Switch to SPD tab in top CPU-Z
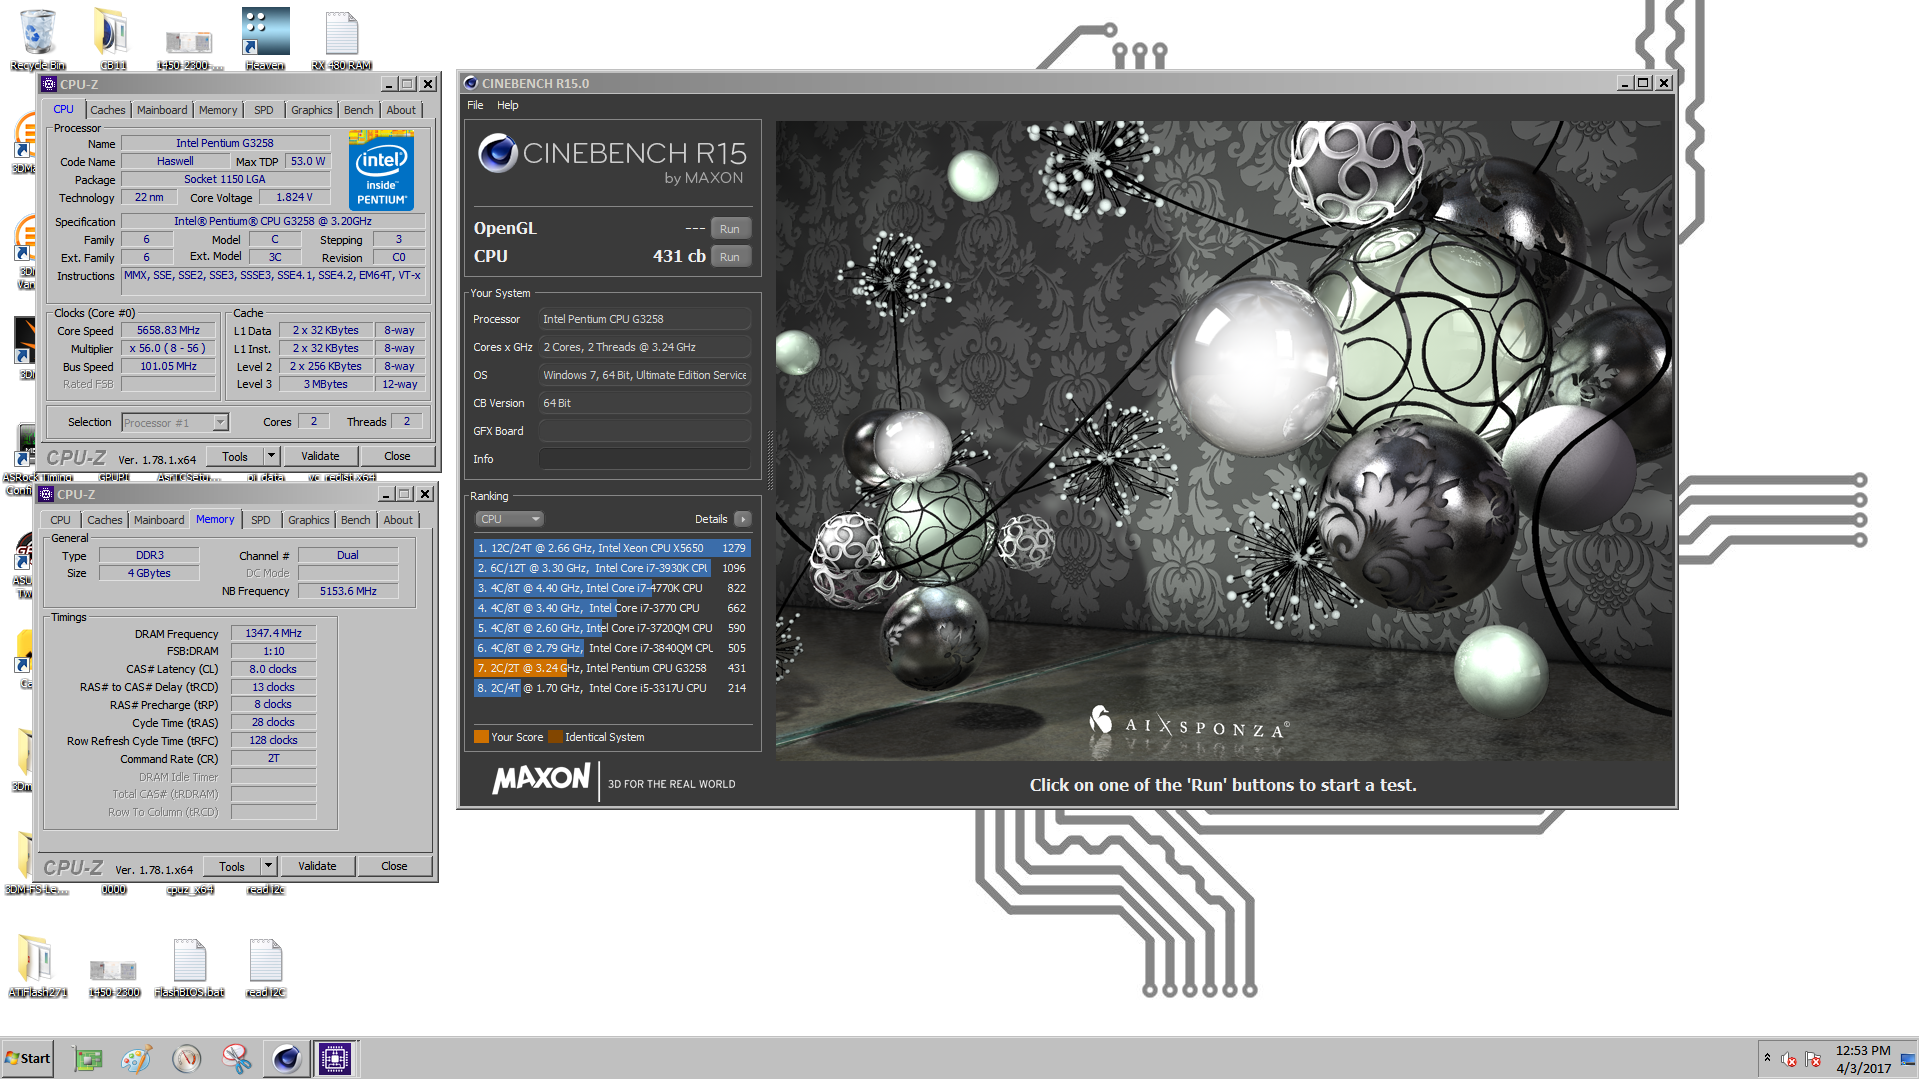Viewport: 1919px width, 1079px height. (264, 110)
